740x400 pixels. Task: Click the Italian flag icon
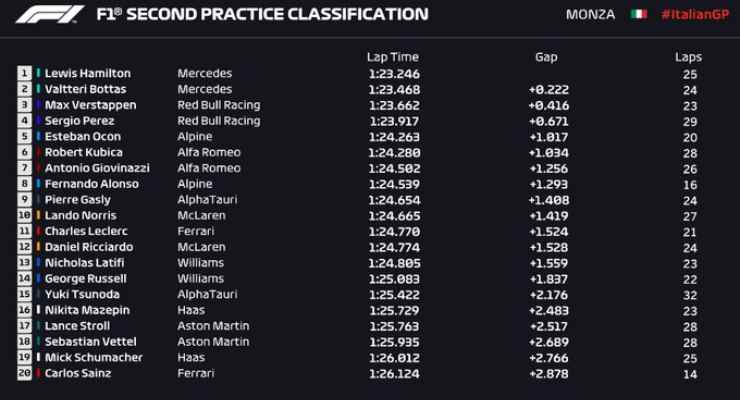[x=639, y=14]
